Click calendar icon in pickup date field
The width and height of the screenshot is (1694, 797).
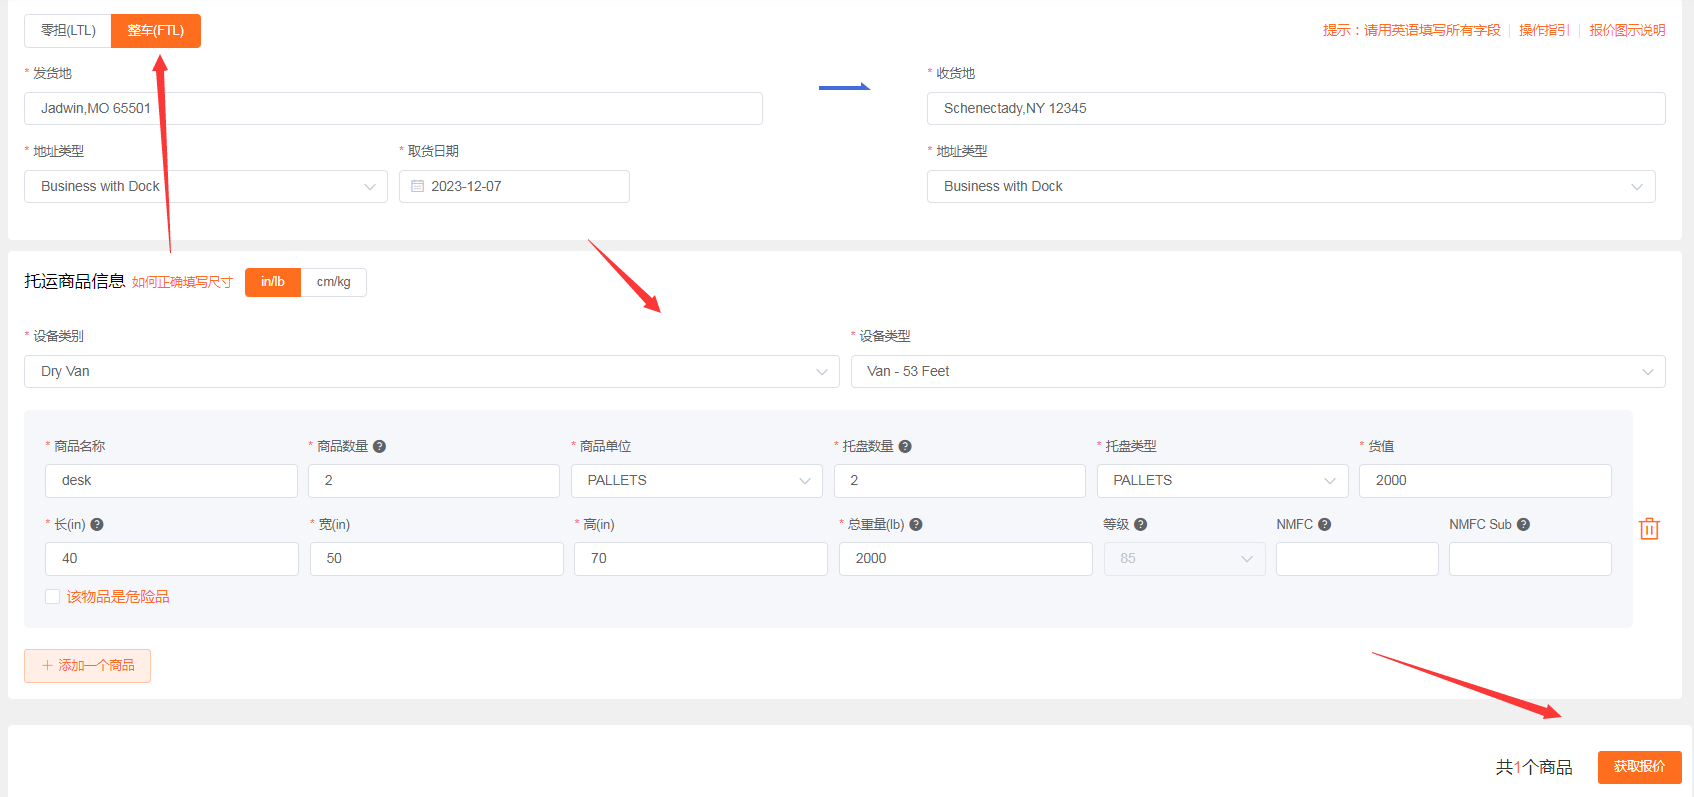[x=418, y=187]
